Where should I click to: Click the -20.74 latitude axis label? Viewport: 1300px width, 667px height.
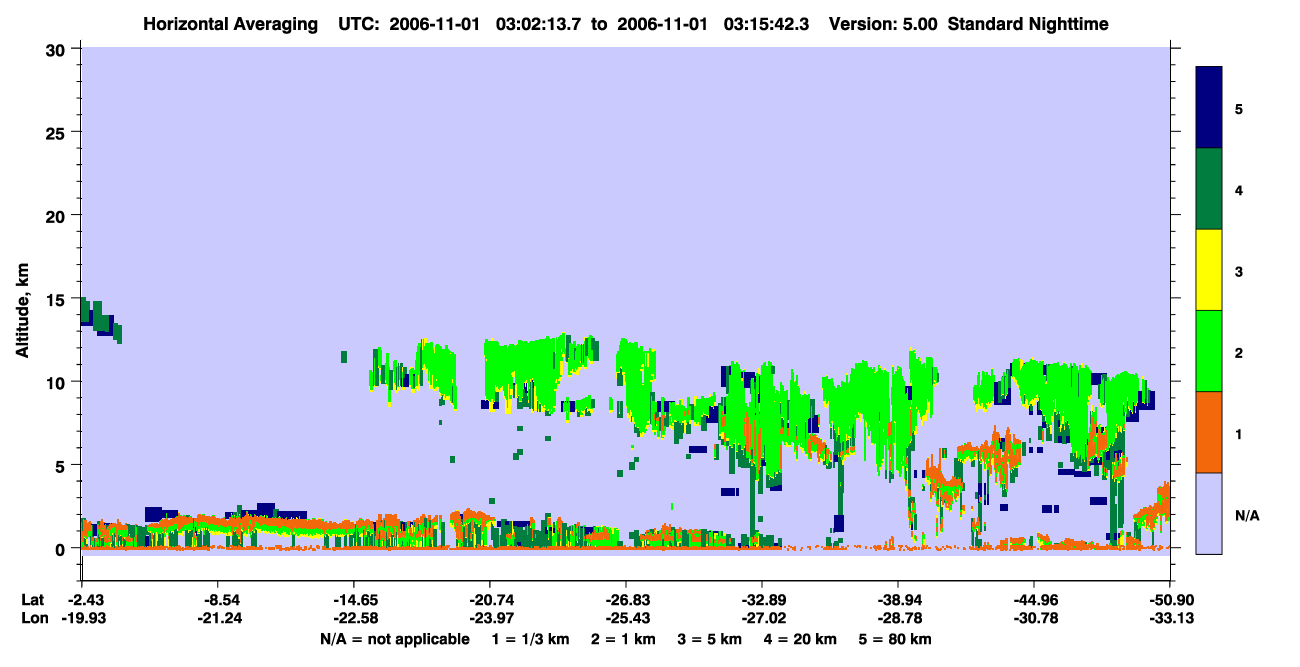(x=489, y=600)
